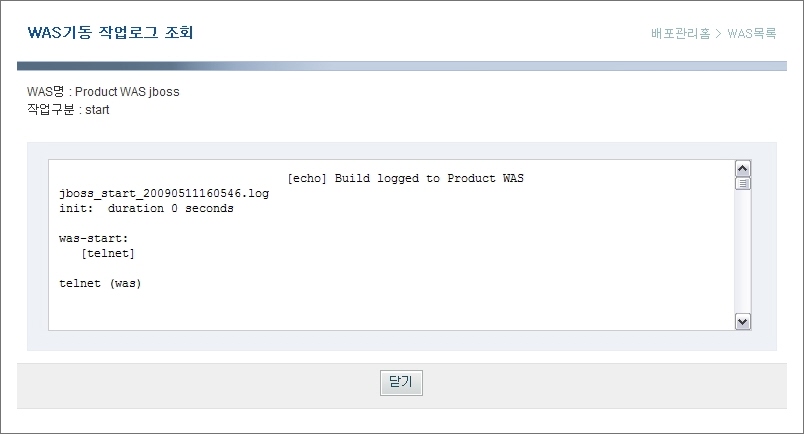This screenshot has width=804, height=434.
Task: Click the '[telnet]' log entry
Action: [108, 254]
